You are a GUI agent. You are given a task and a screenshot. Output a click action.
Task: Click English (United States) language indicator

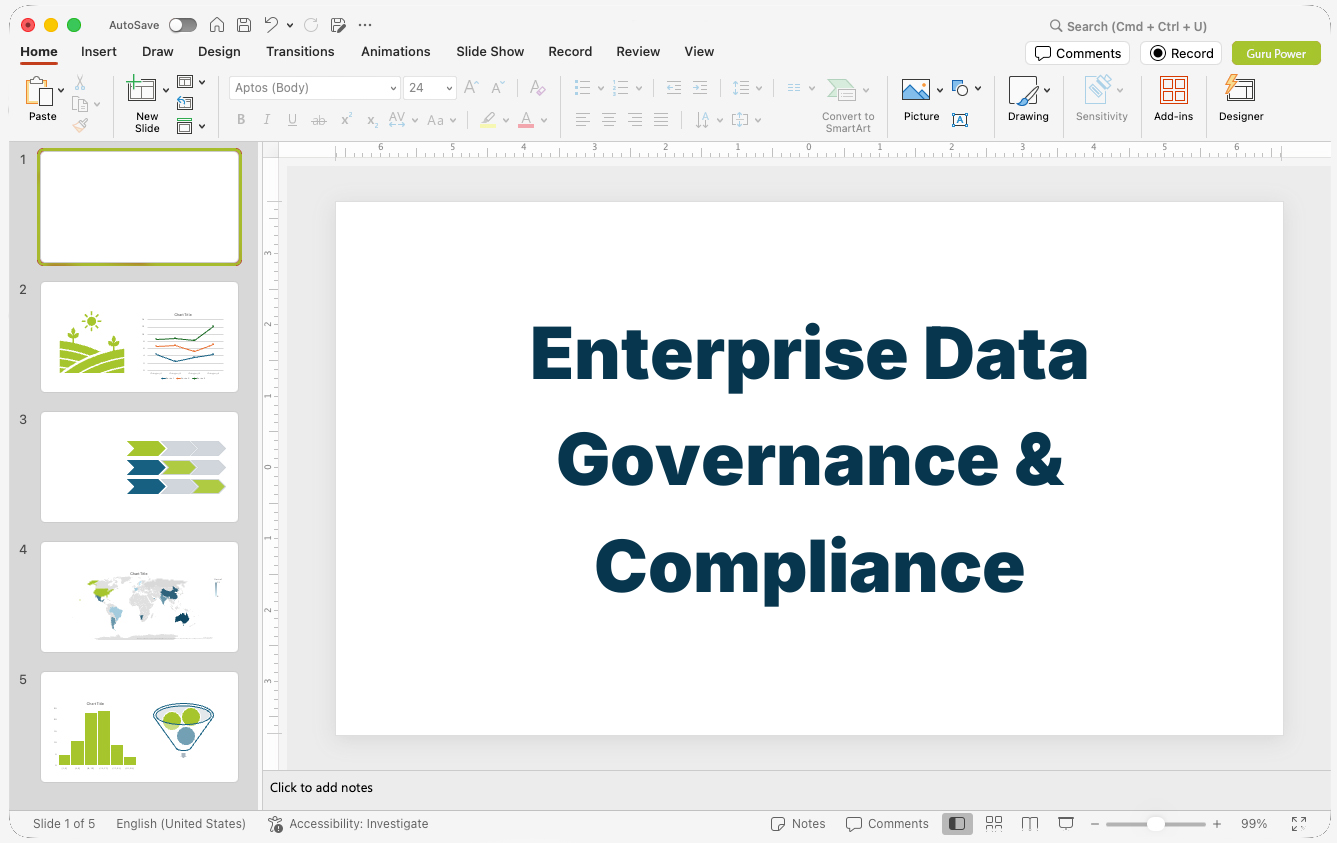[x=181, y=824]
